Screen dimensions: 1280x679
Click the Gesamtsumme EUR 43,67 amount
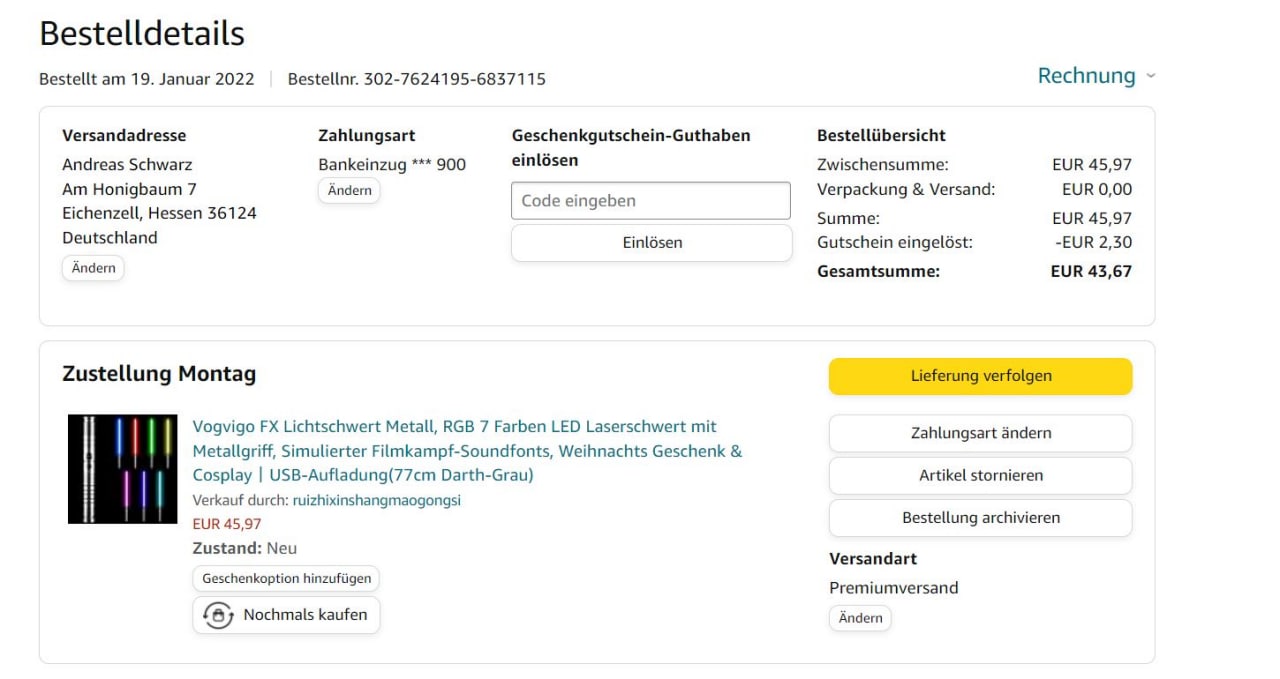tap(1091, 271)
